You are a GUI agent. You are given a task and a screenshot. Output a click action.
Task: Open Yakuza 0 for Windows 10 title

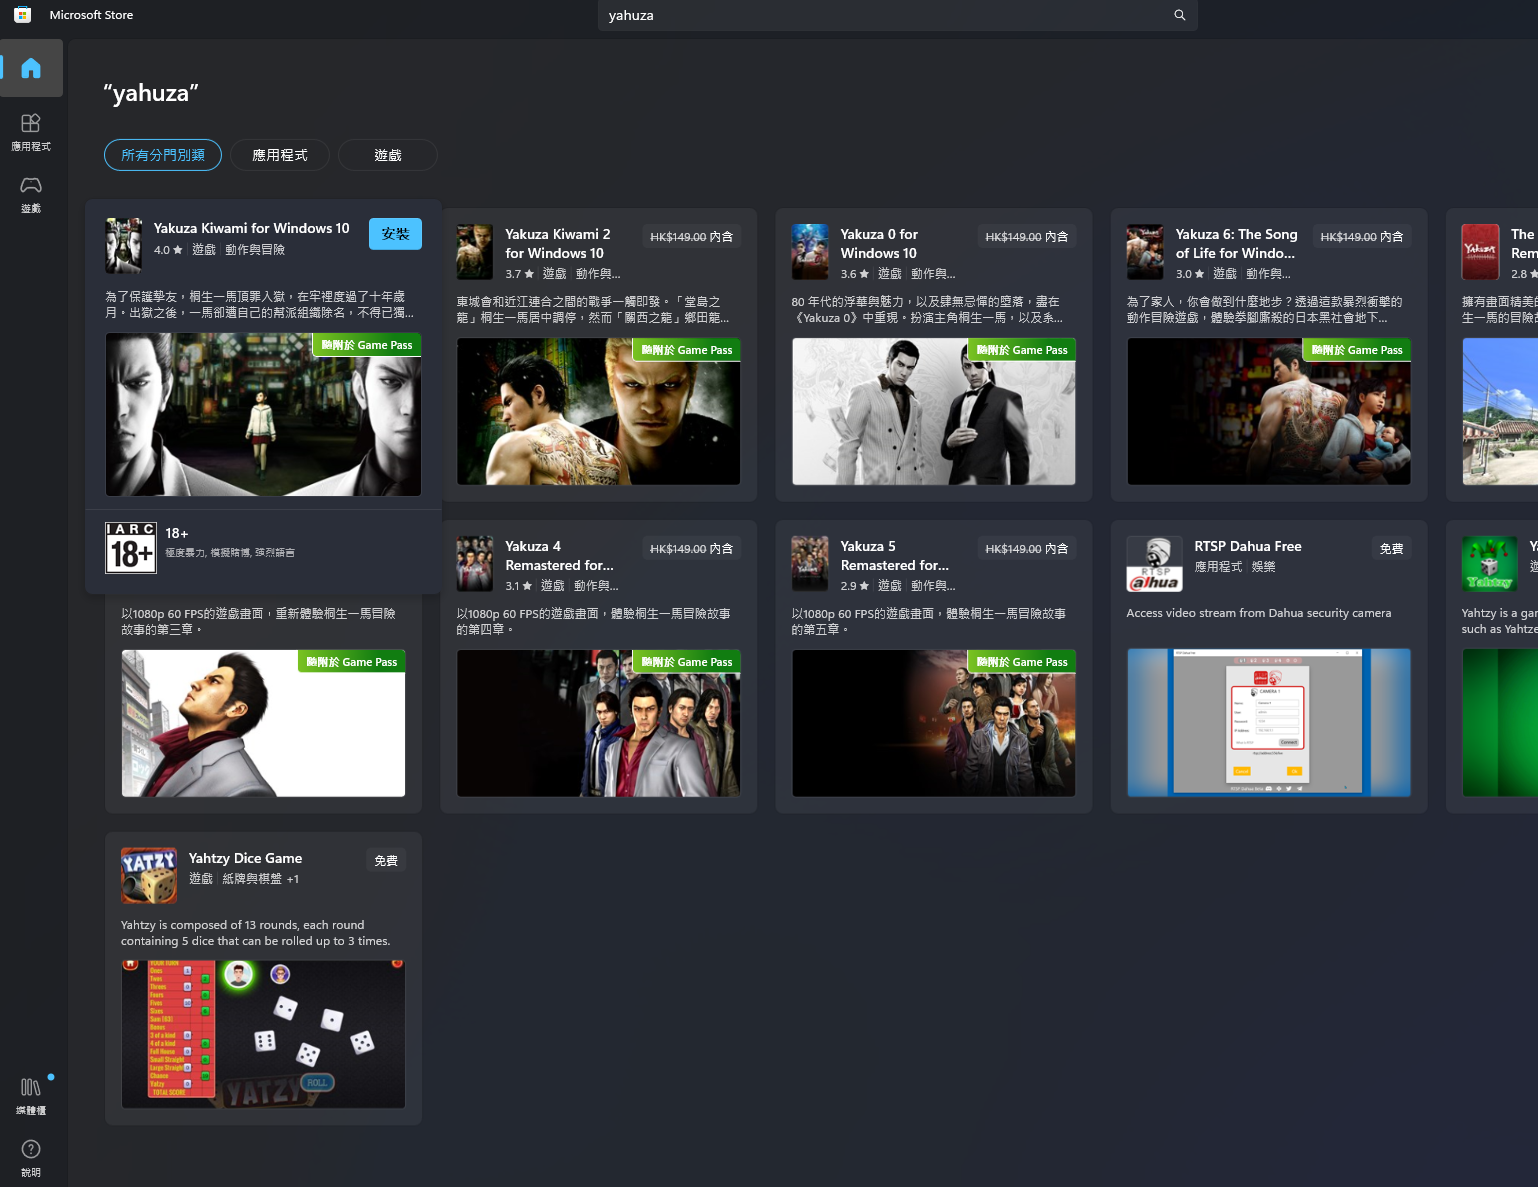[879, 243]
